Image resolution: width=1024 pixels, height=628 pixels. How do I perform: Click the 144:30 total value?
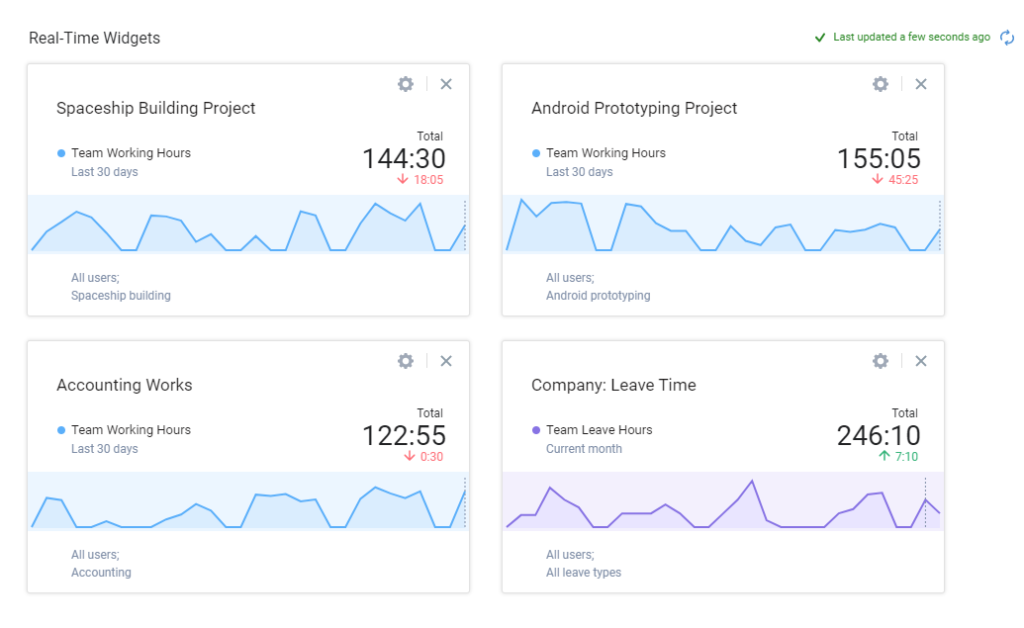pyautogui.click(x=404, y=158)
